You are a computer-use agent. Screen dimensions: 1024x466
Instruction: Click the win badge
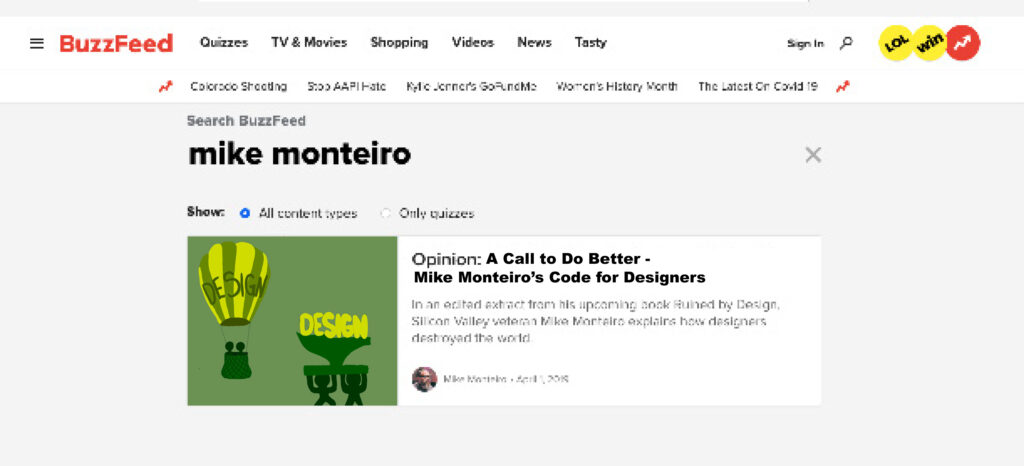tap(929, 43)
